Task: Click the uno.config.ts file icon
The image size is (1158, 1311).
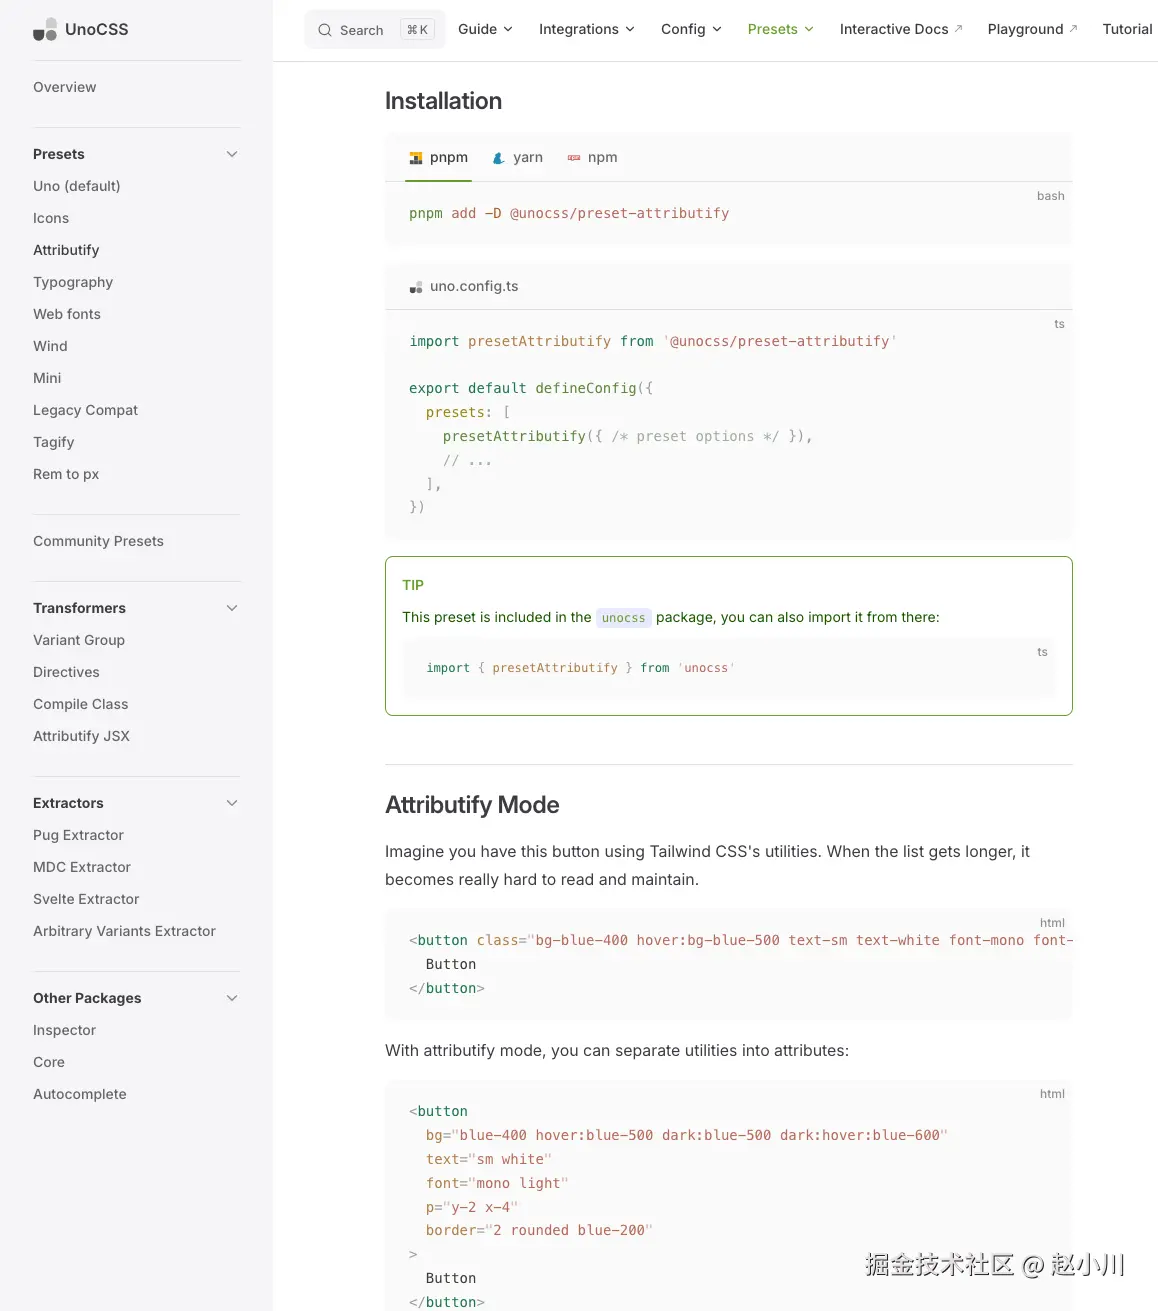Action: click(x=416, y=287)
